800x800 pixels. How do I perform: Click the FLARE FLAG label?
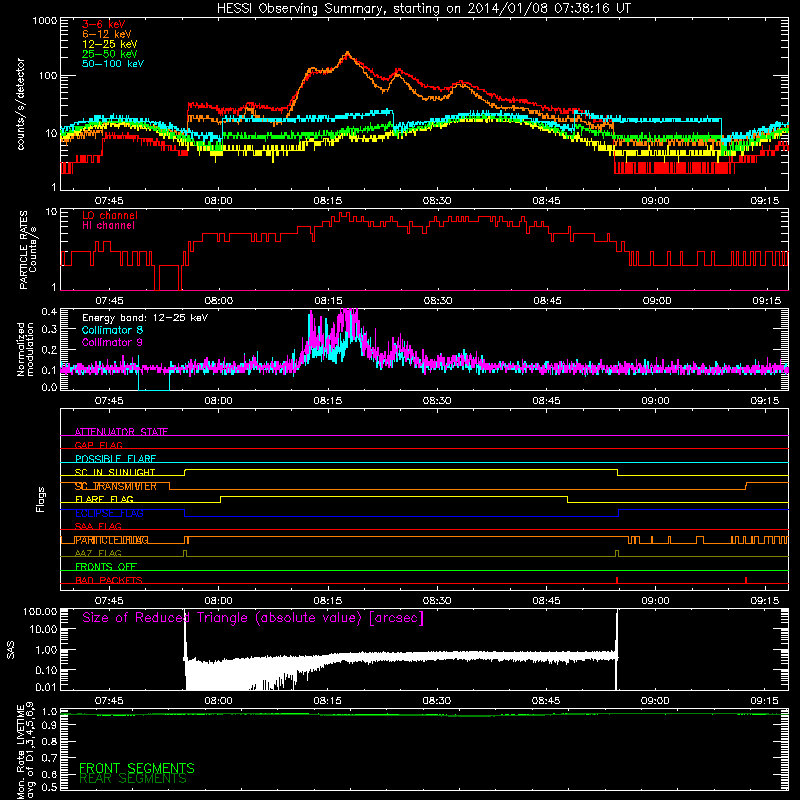coord(104,499)
